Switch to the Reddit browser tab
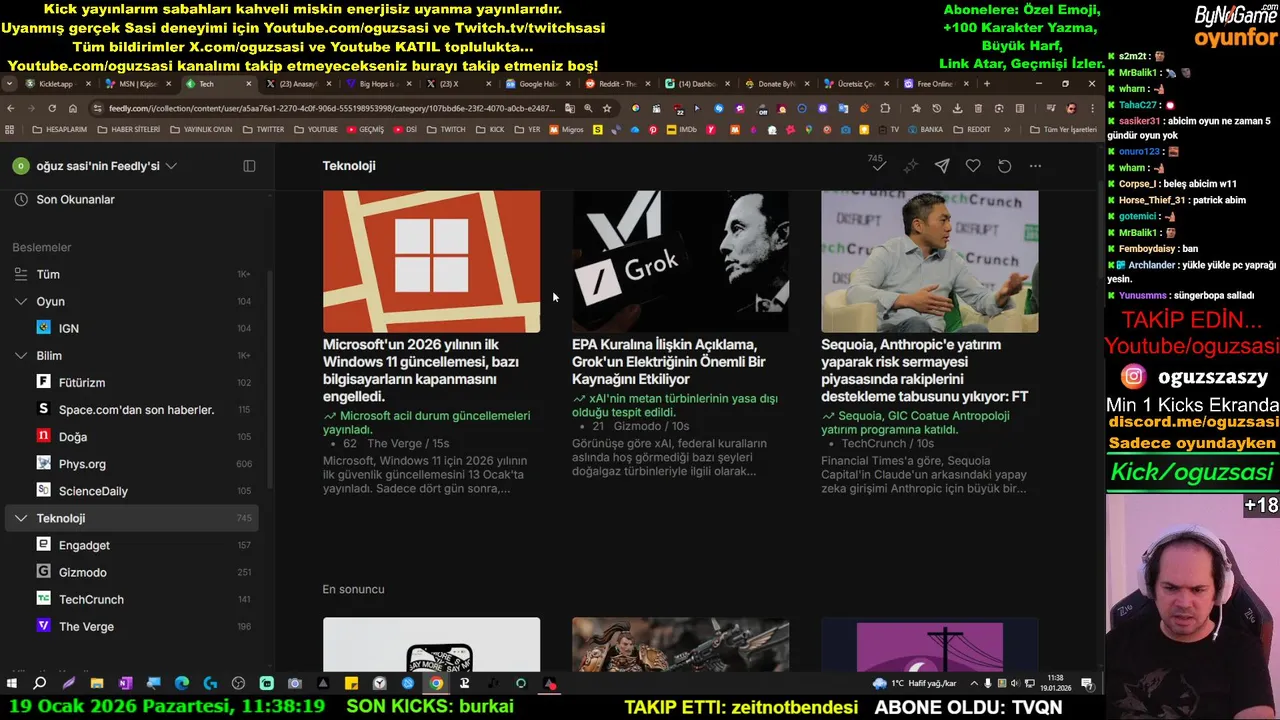Image resolution: width=1280 pixels, height=720 pixels. coord(617,84)
